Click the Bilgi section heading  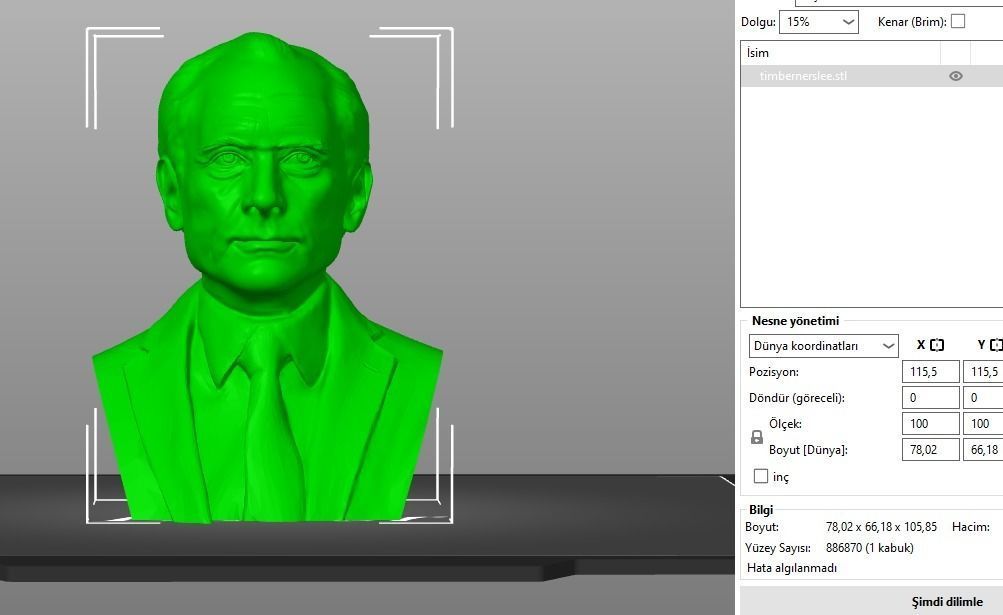[x=761, y=509]
